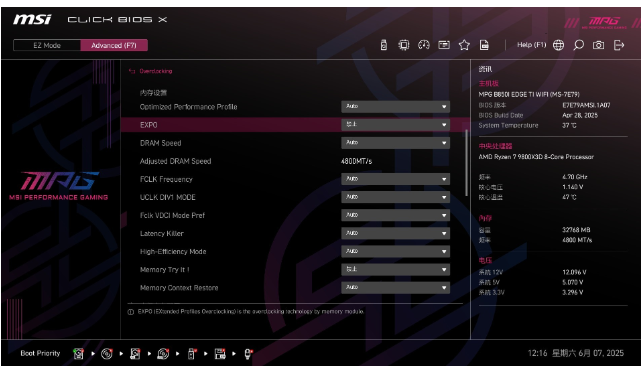
Task: Click System Temperature 37 ℃ value
Action: click(569, 125)
